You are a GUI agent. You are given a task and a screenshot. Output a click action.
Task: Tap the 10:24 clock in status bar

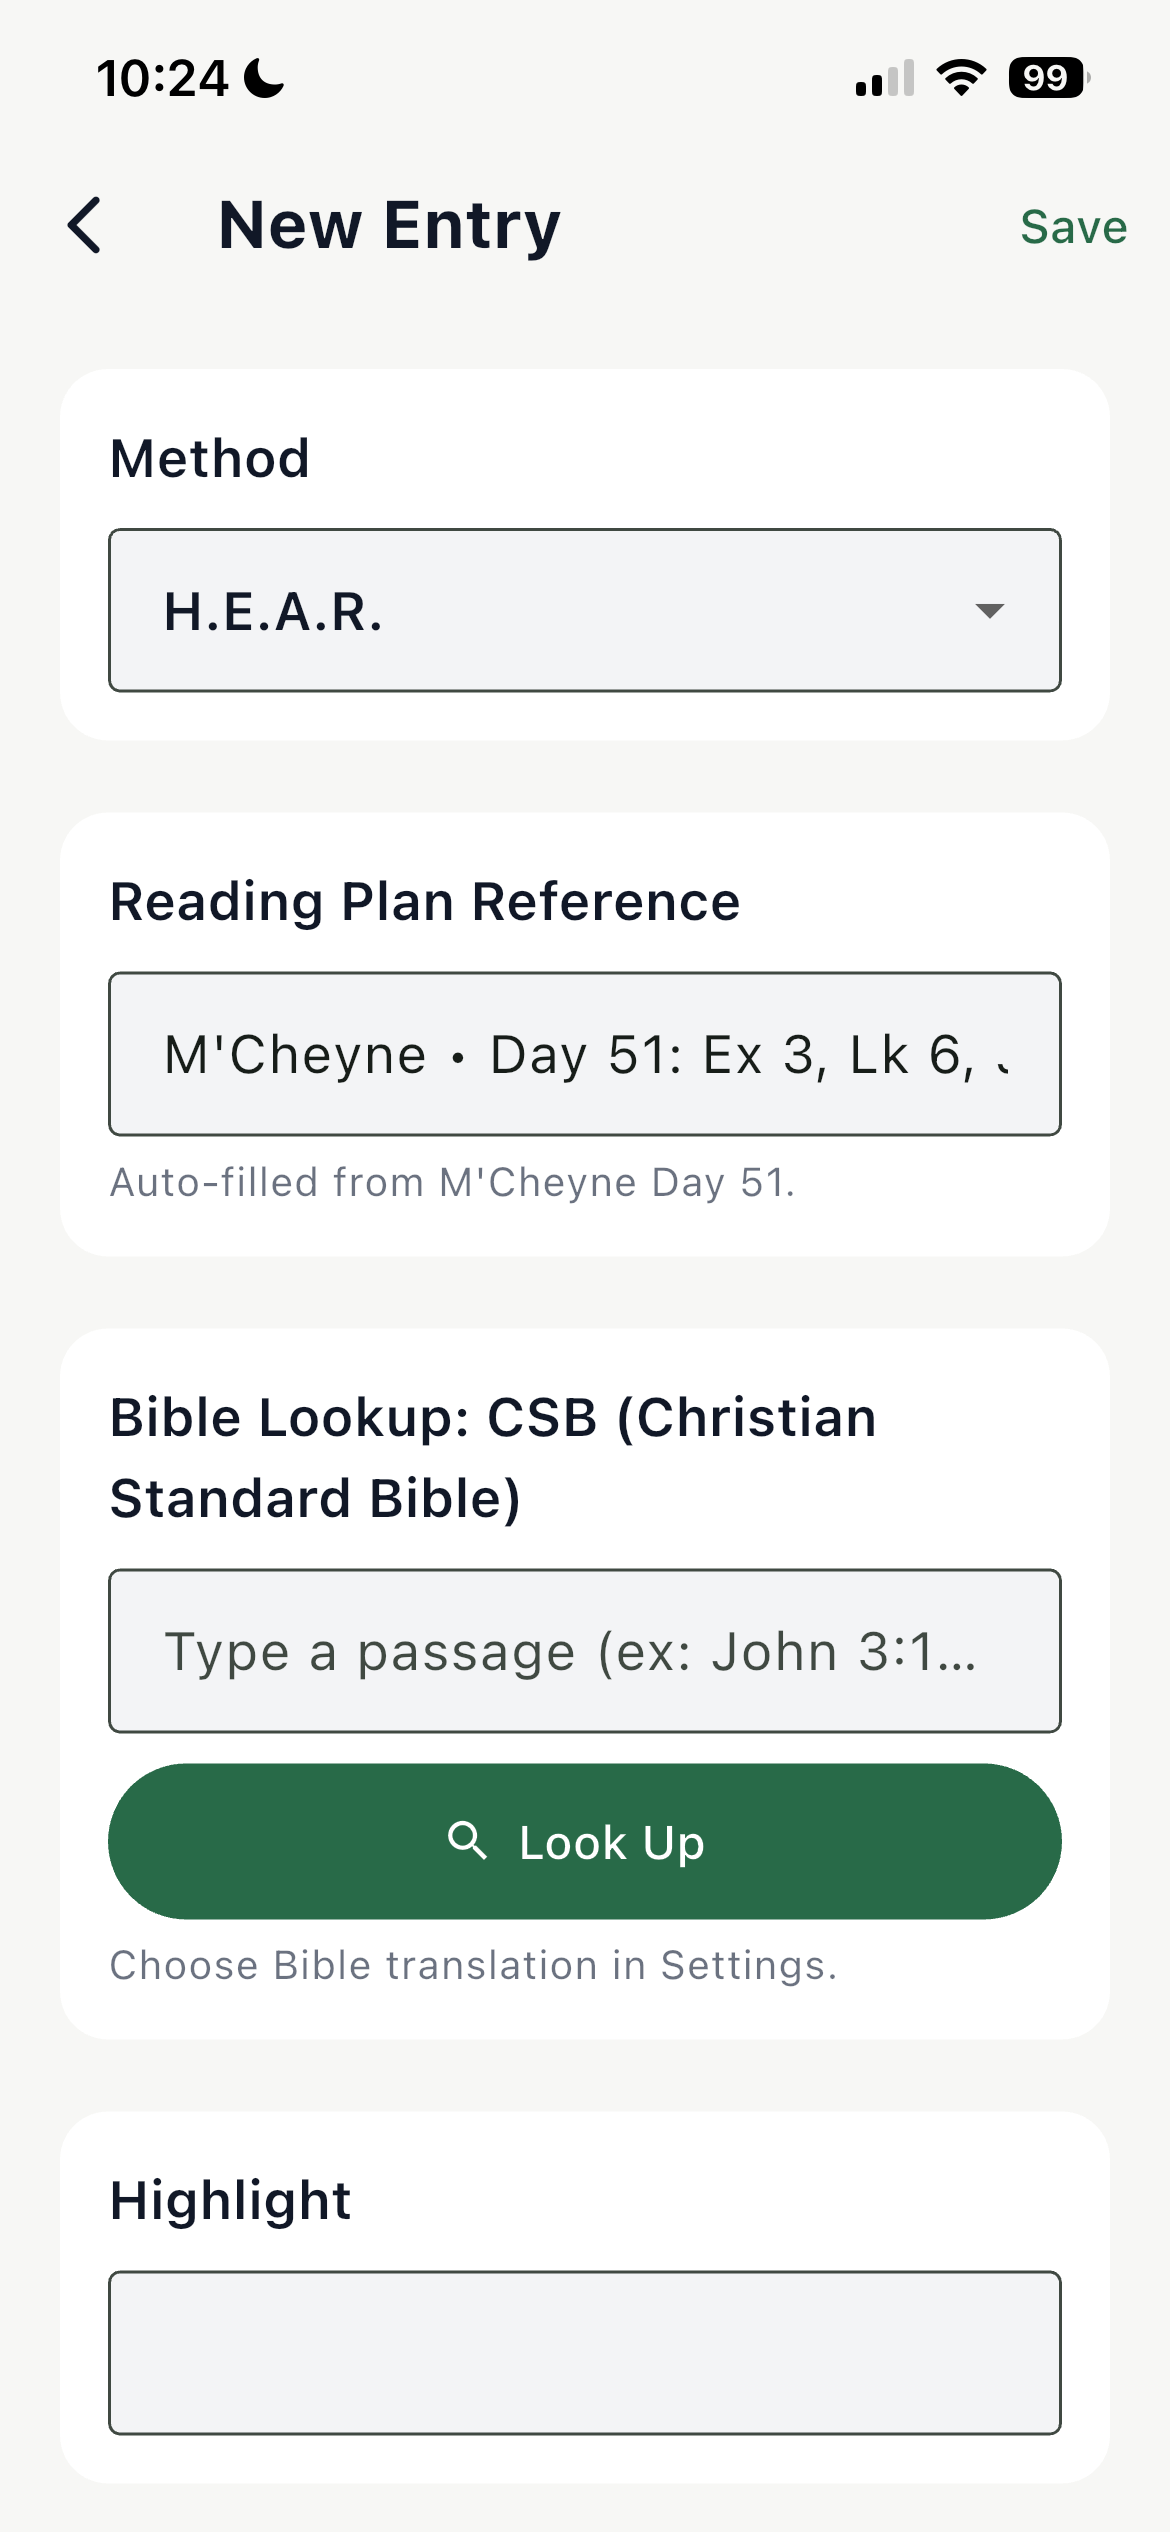[162, 78]
